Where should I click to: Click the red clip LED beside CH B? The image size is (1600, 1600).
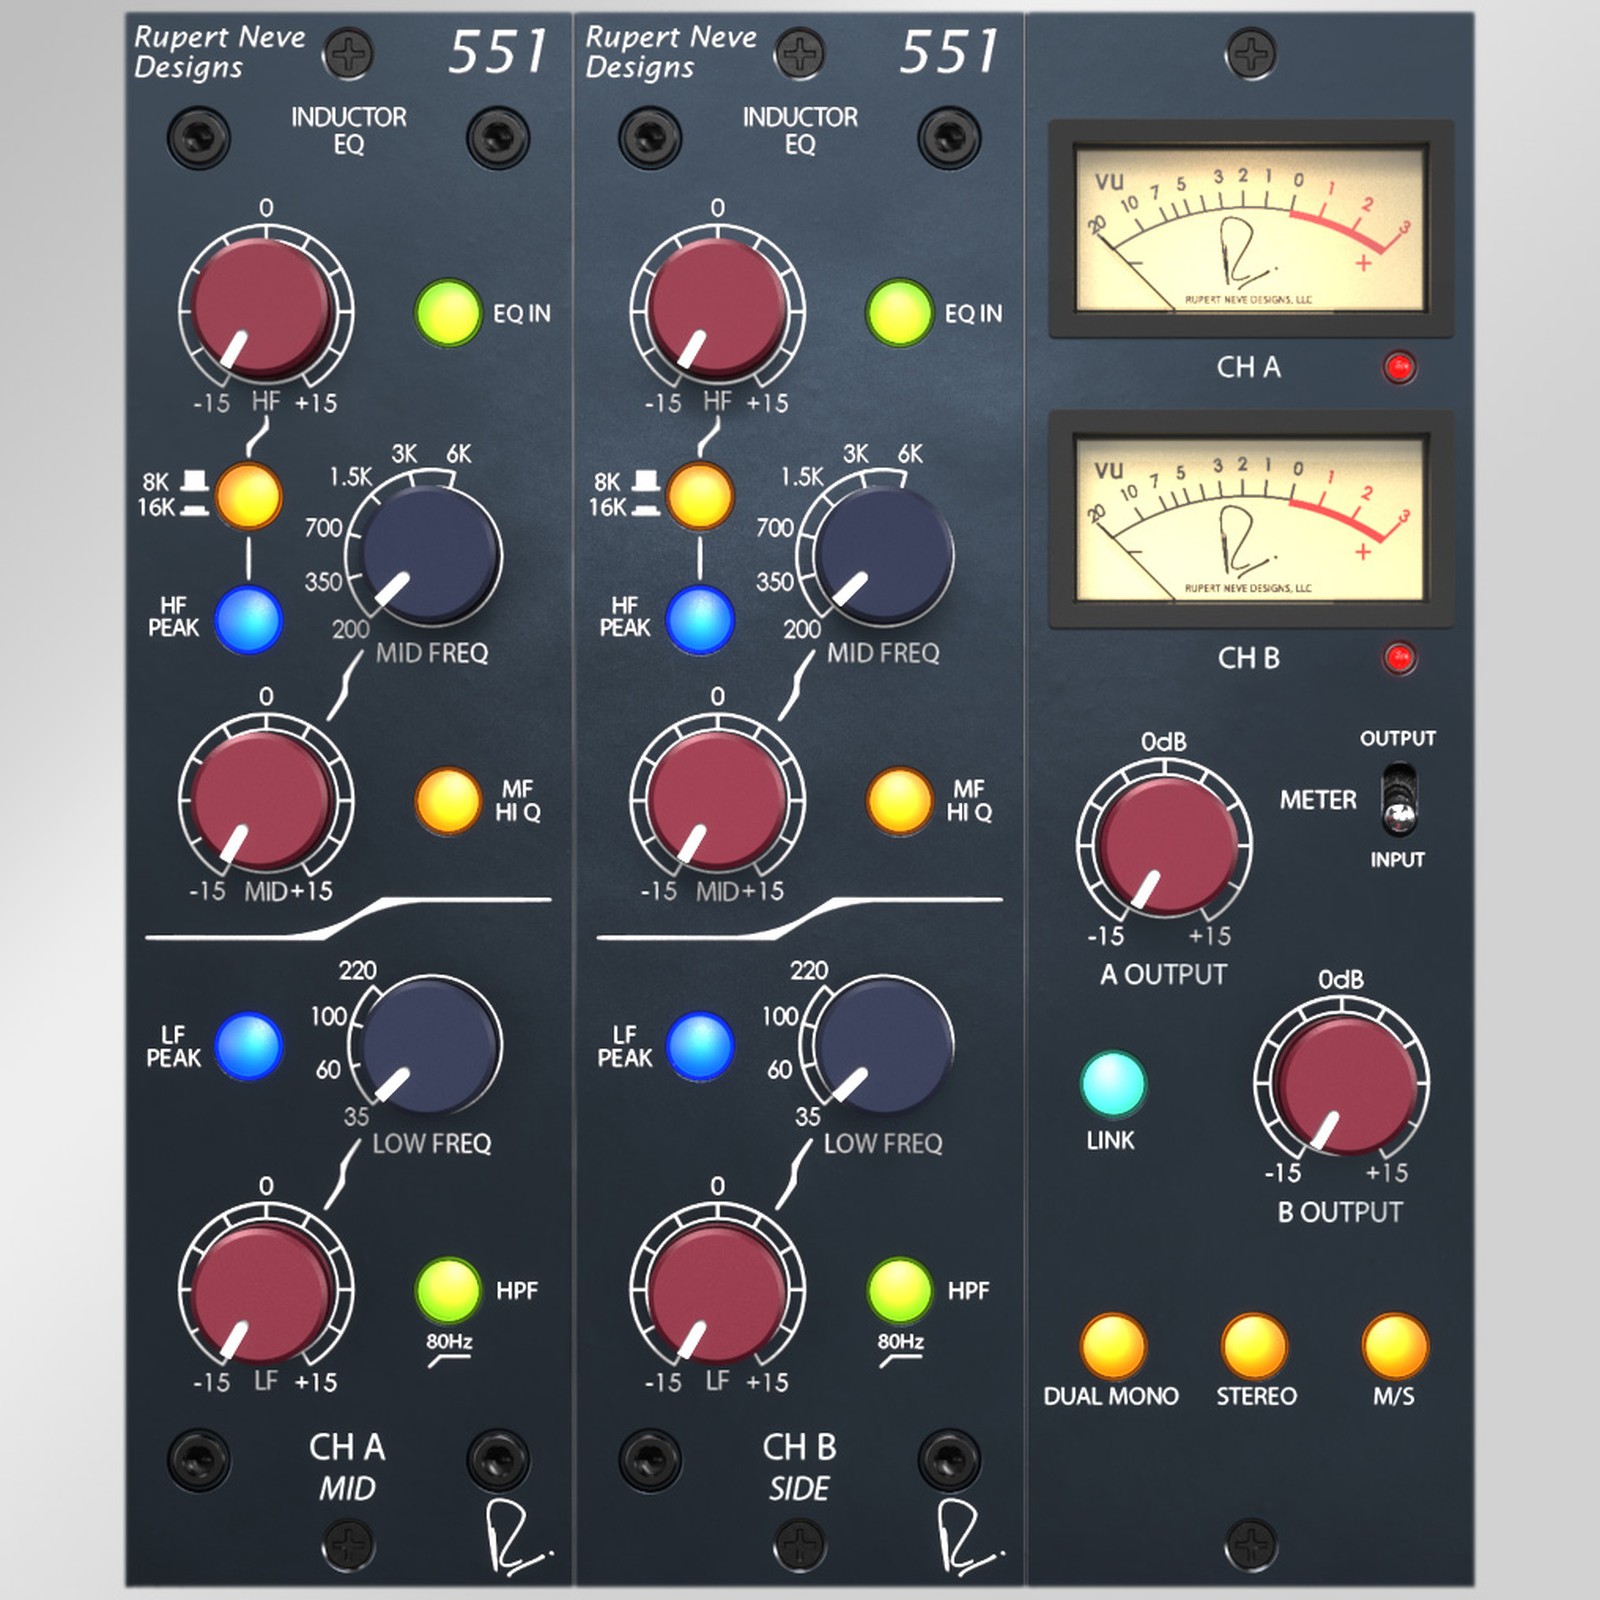[x=1399, y=658]
